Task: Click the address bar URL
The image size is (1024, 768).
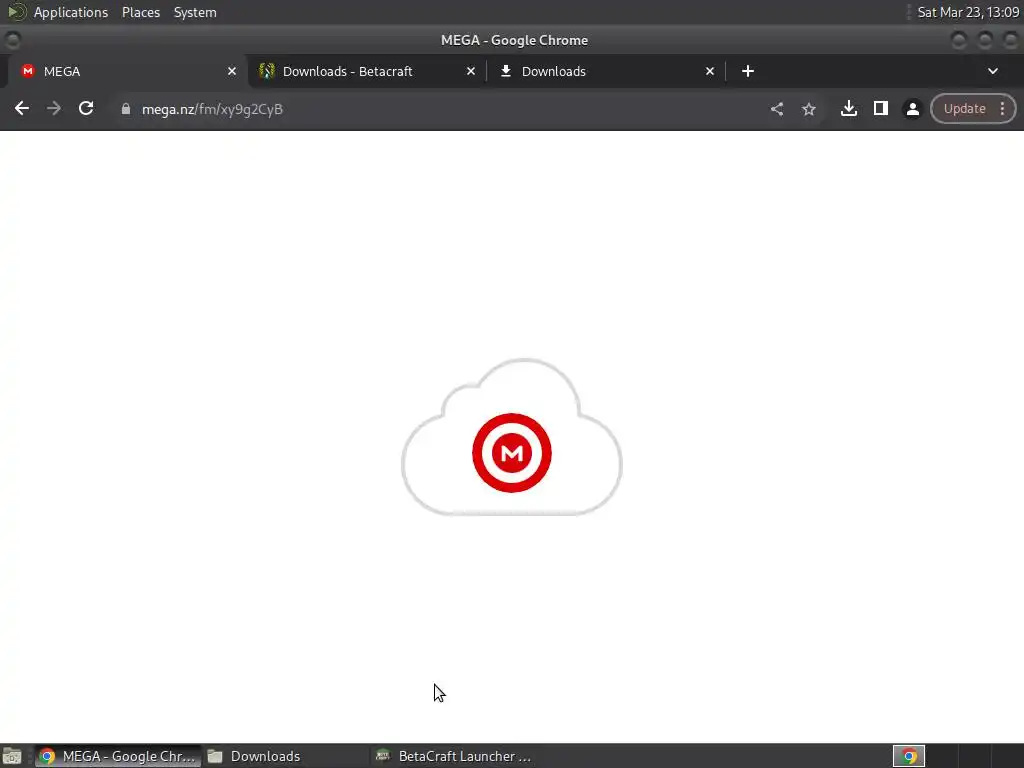Action: coord(212,109)
